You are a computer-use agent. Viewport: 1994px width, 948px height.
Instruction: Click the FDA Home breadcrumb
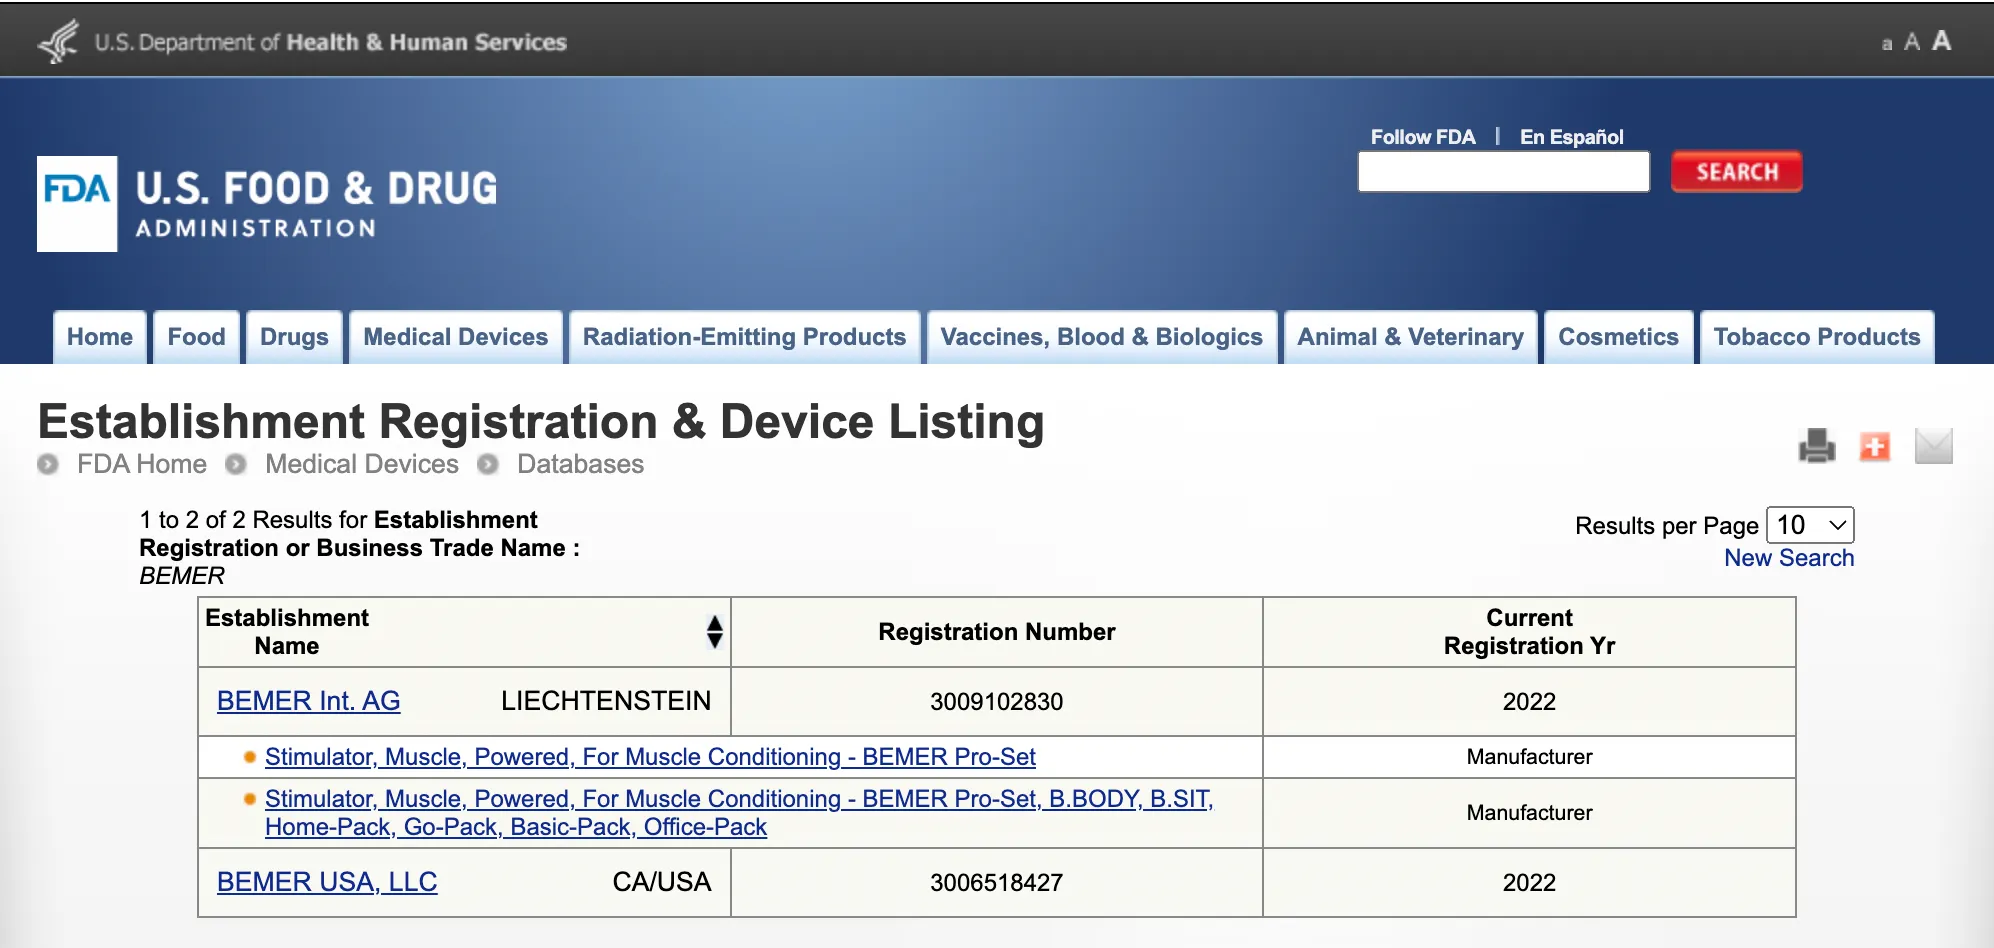(x=142, y=464)
